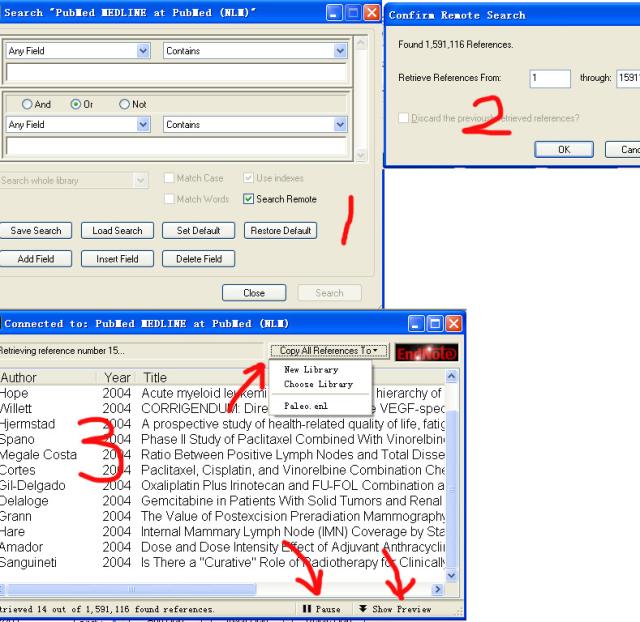Toggle the Search Remote checkbox

click(x=248, y=199)
